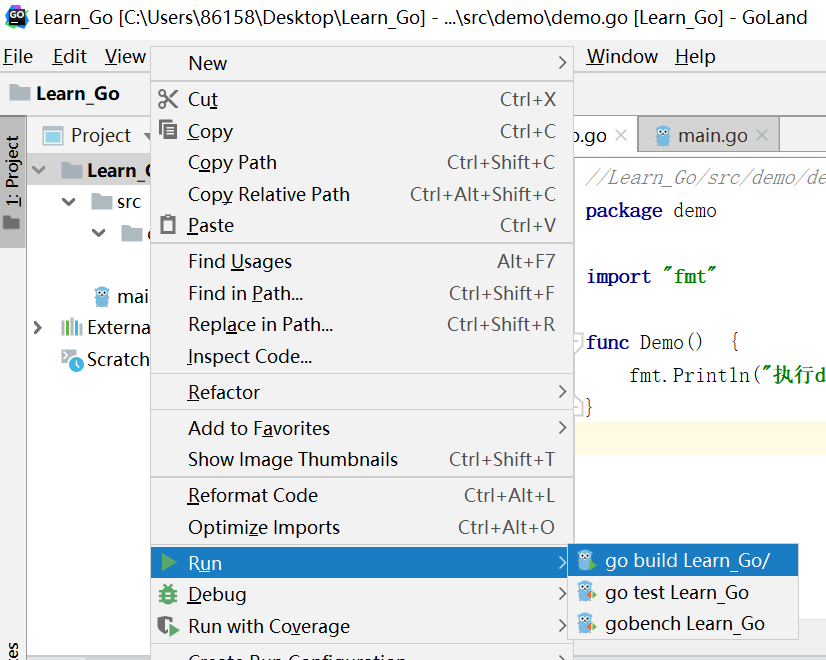Open the New submenu arrow
This screenshot has height=660, width=826.
click(562, 63)
